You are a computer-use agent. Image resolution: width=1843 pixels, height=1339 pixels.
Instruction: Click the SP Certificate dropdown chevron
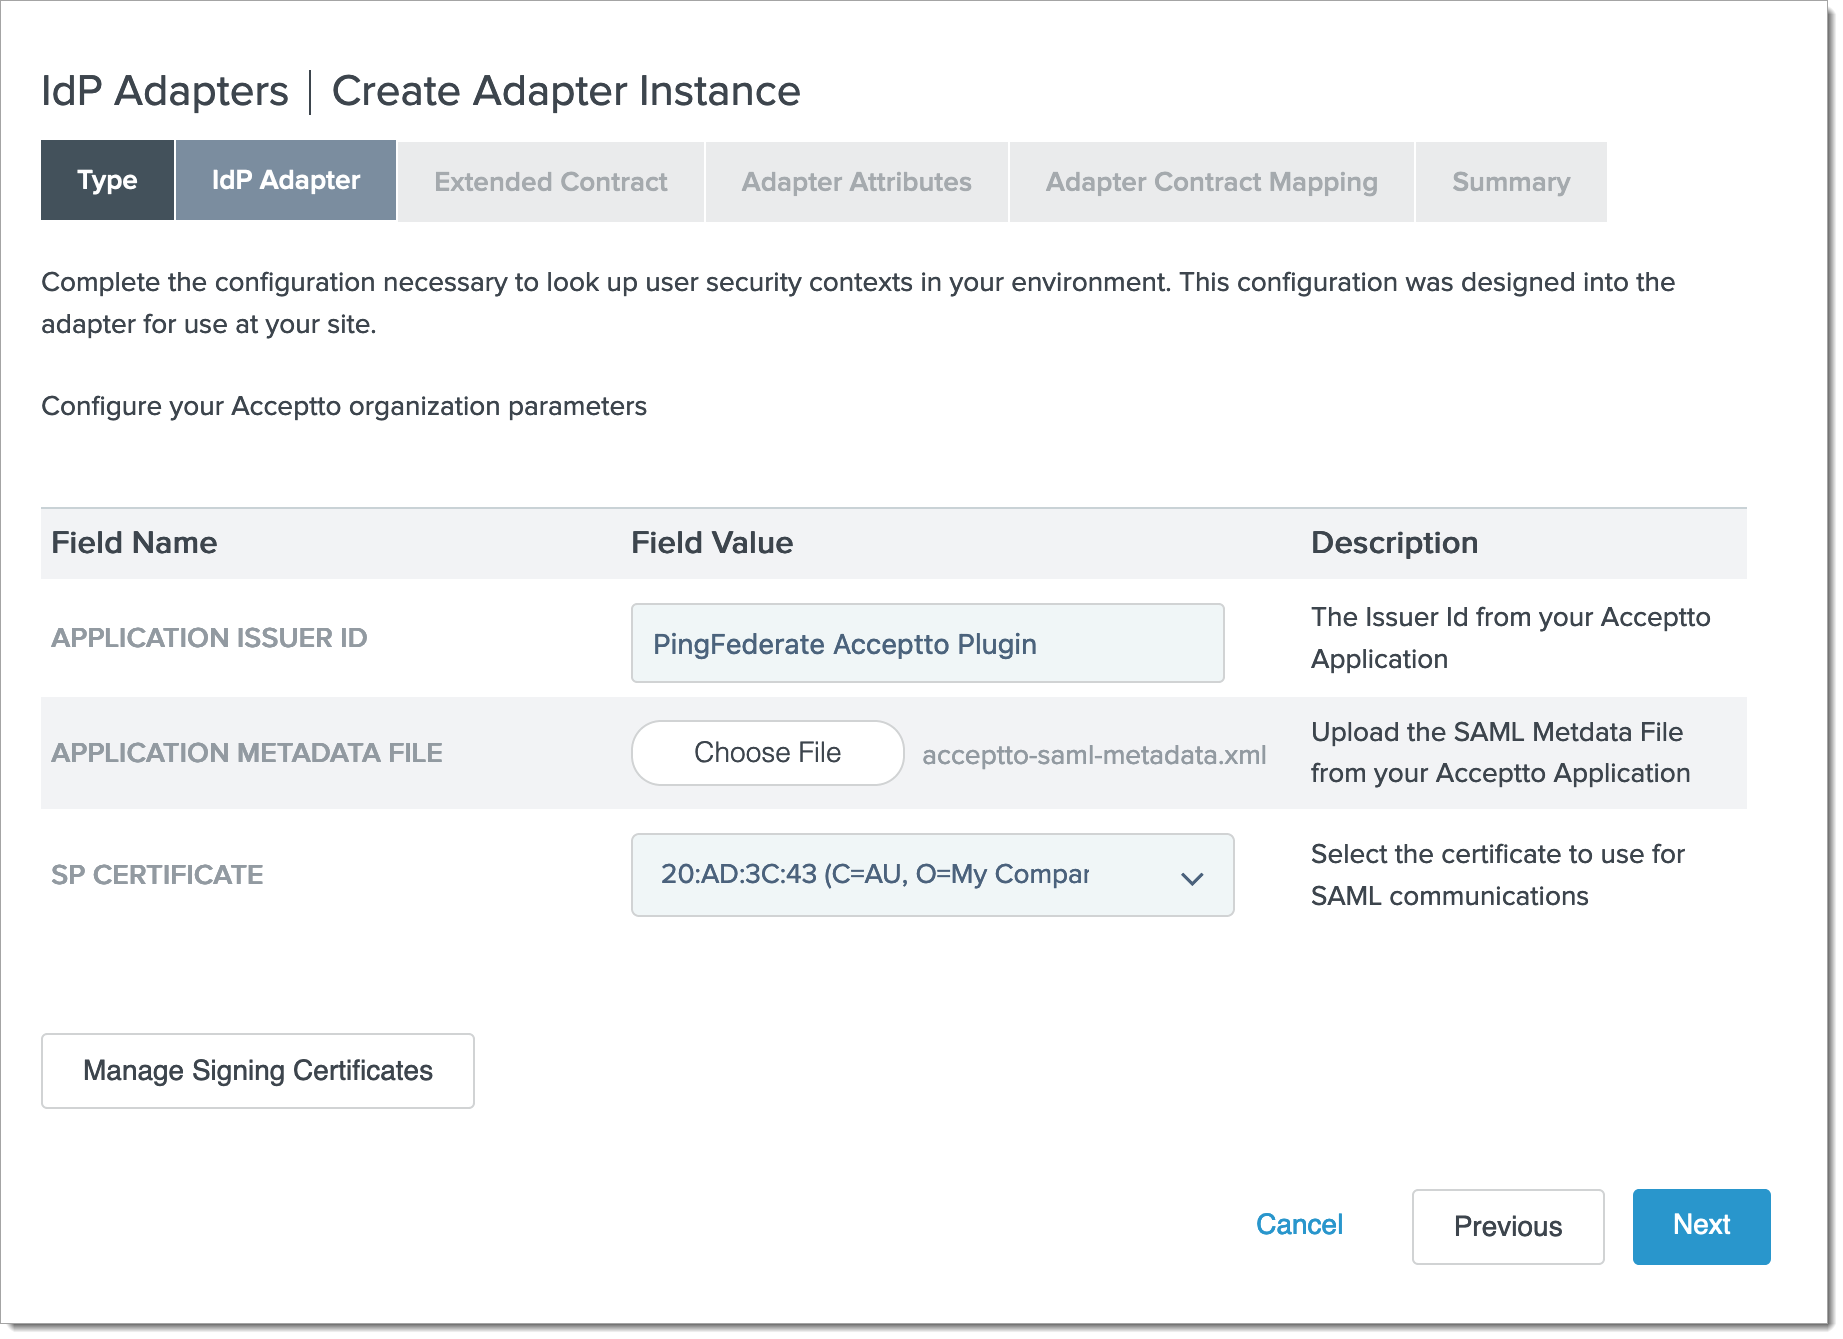pyautogui.click(x=1192, y=878)
